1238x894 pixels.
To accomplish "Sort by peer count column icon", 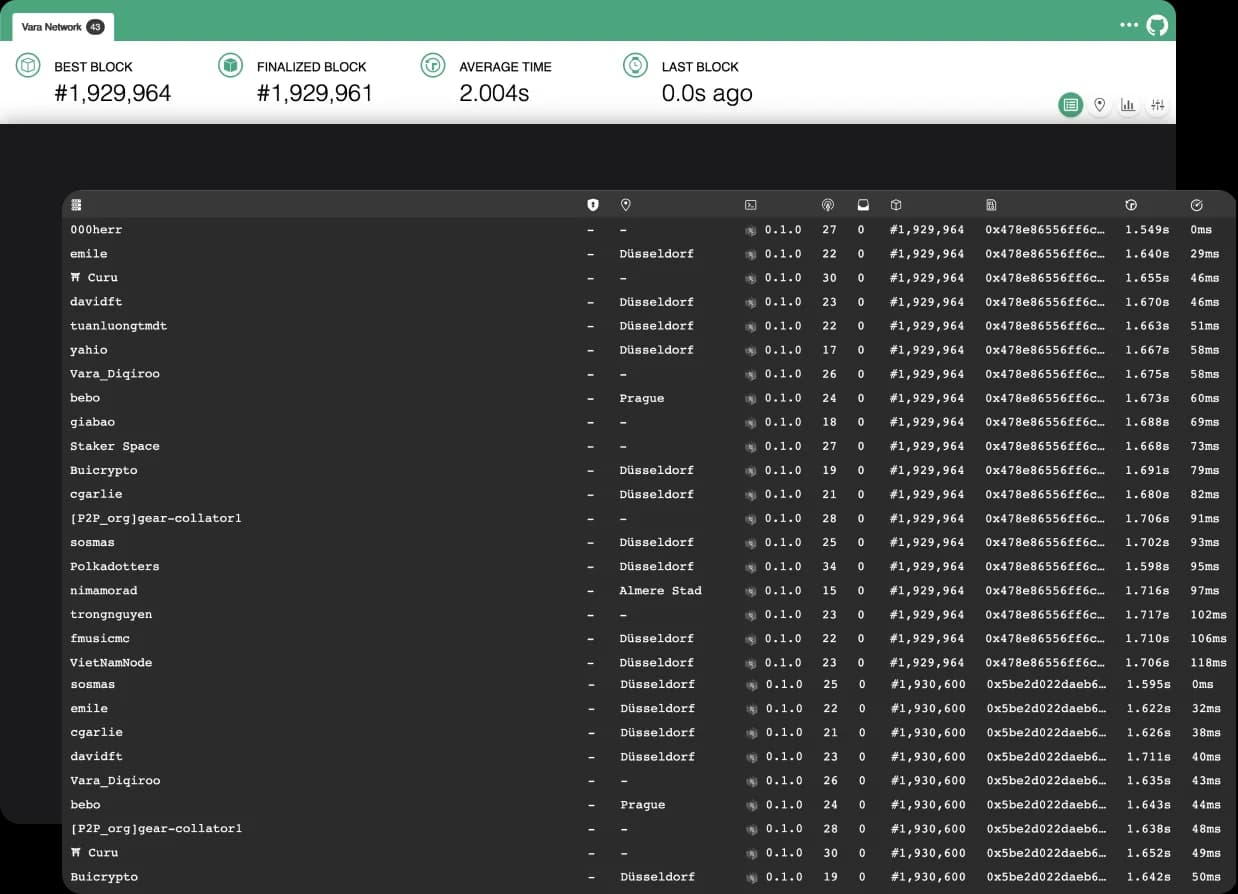I will 828,205.
